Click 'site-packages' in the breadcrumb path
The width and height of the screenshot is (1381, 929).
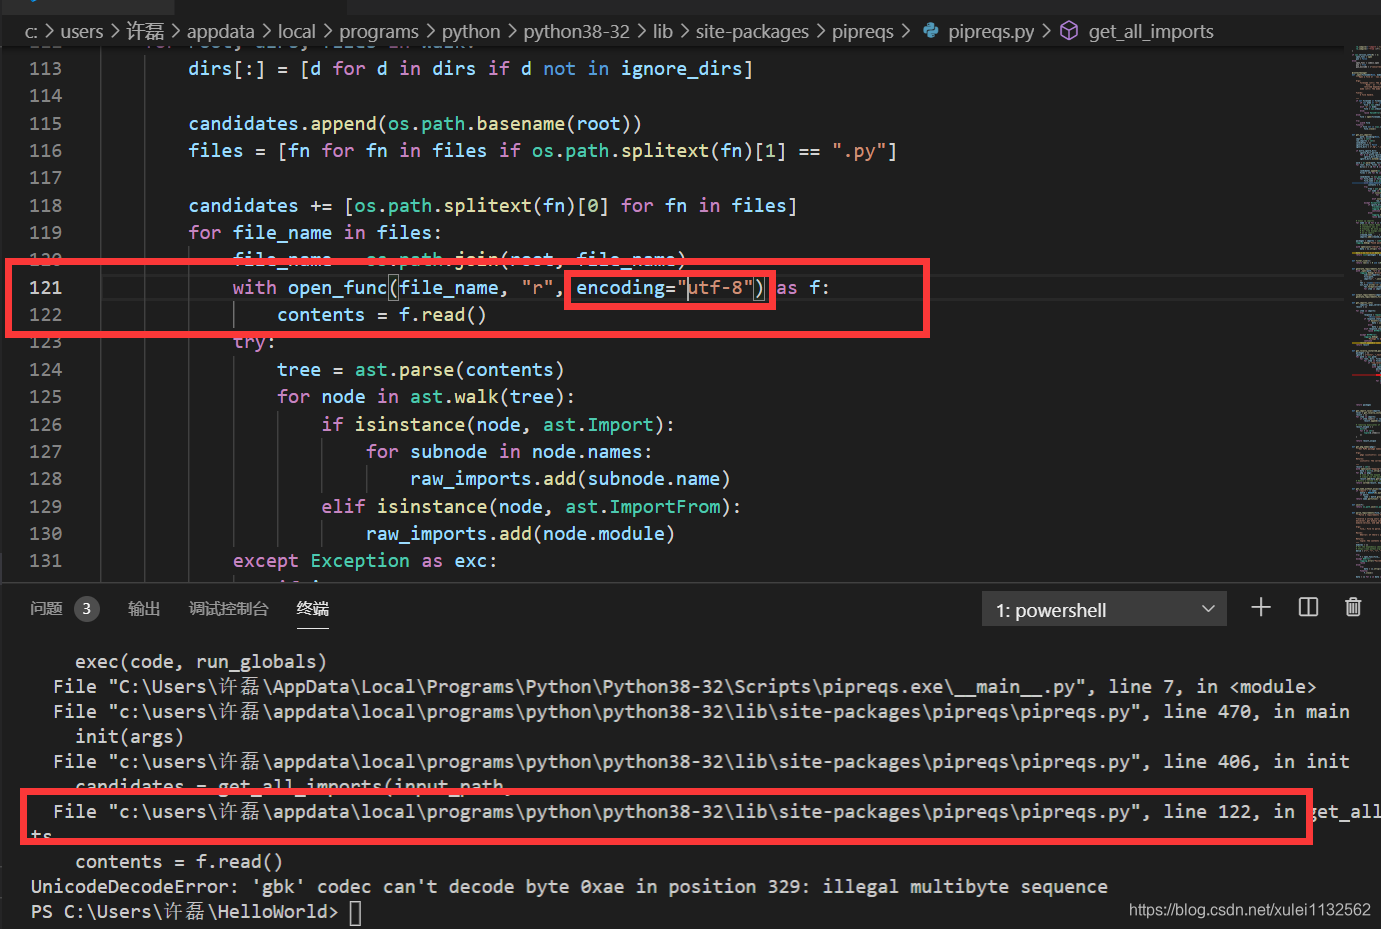[752, 31]
